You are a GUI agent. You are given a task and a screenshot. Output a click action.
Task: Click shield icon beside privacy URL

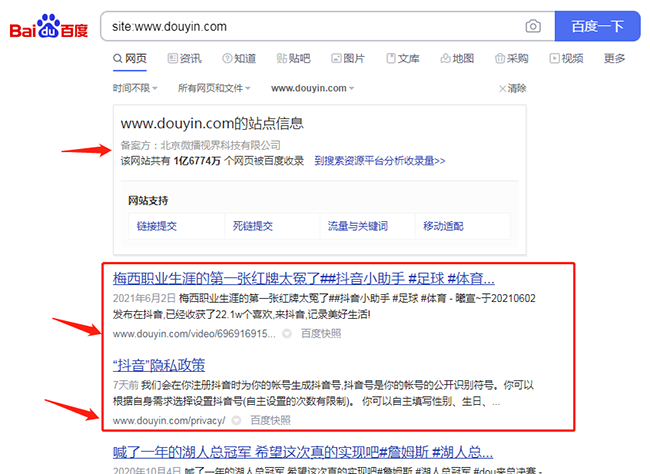point(236,421)
